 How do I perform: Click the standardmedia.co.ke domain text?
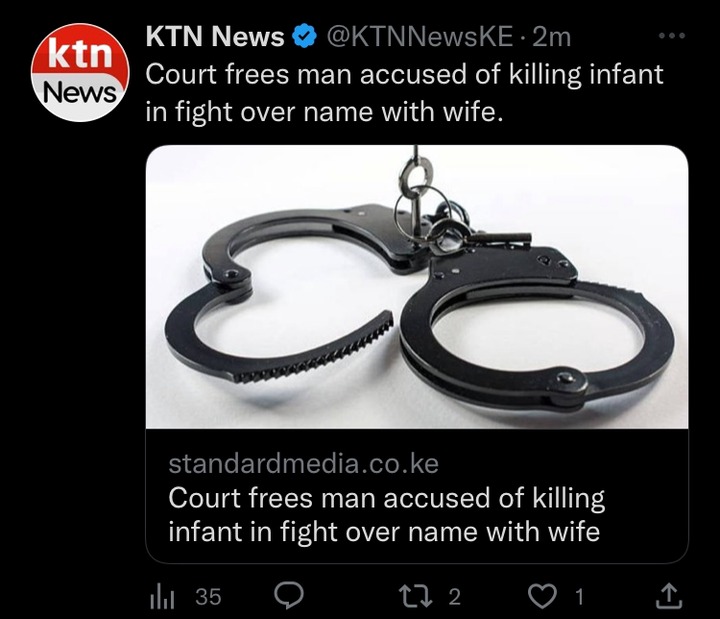pos(304,464)
